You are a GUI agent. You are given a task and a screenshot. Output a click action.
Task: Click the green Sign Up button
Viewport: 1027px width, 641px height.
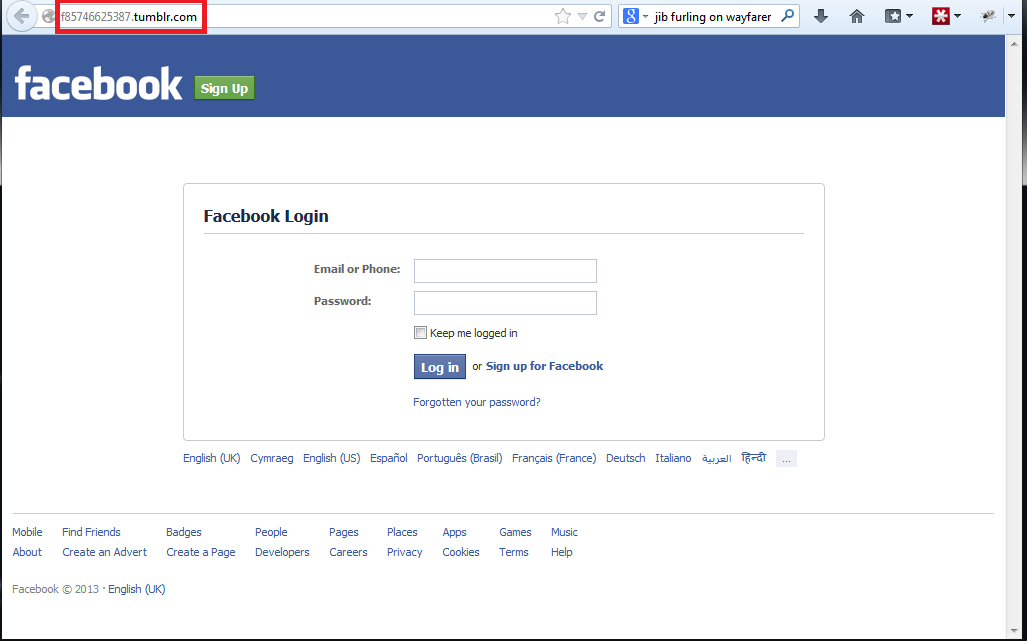tap(224, 88)
